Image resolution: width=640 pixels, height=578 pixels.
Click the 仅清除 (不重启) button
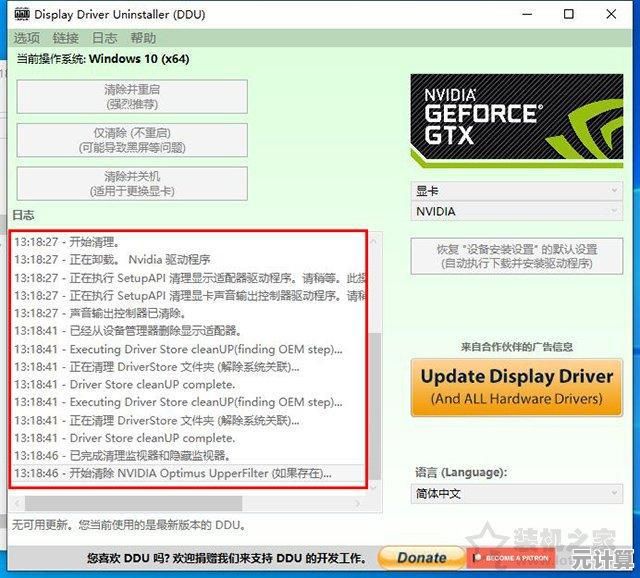tap(132, 140)
